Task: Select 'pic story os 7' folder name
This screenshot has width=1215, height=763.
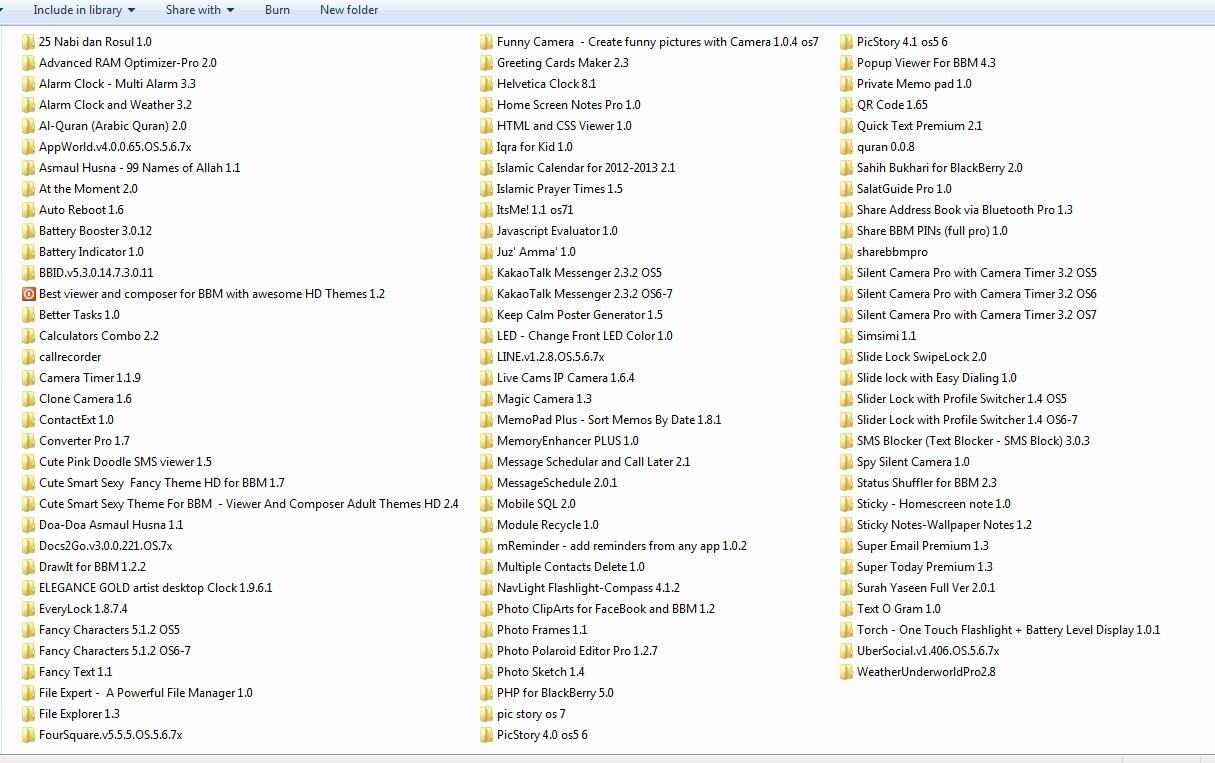Action: point(531,714)
